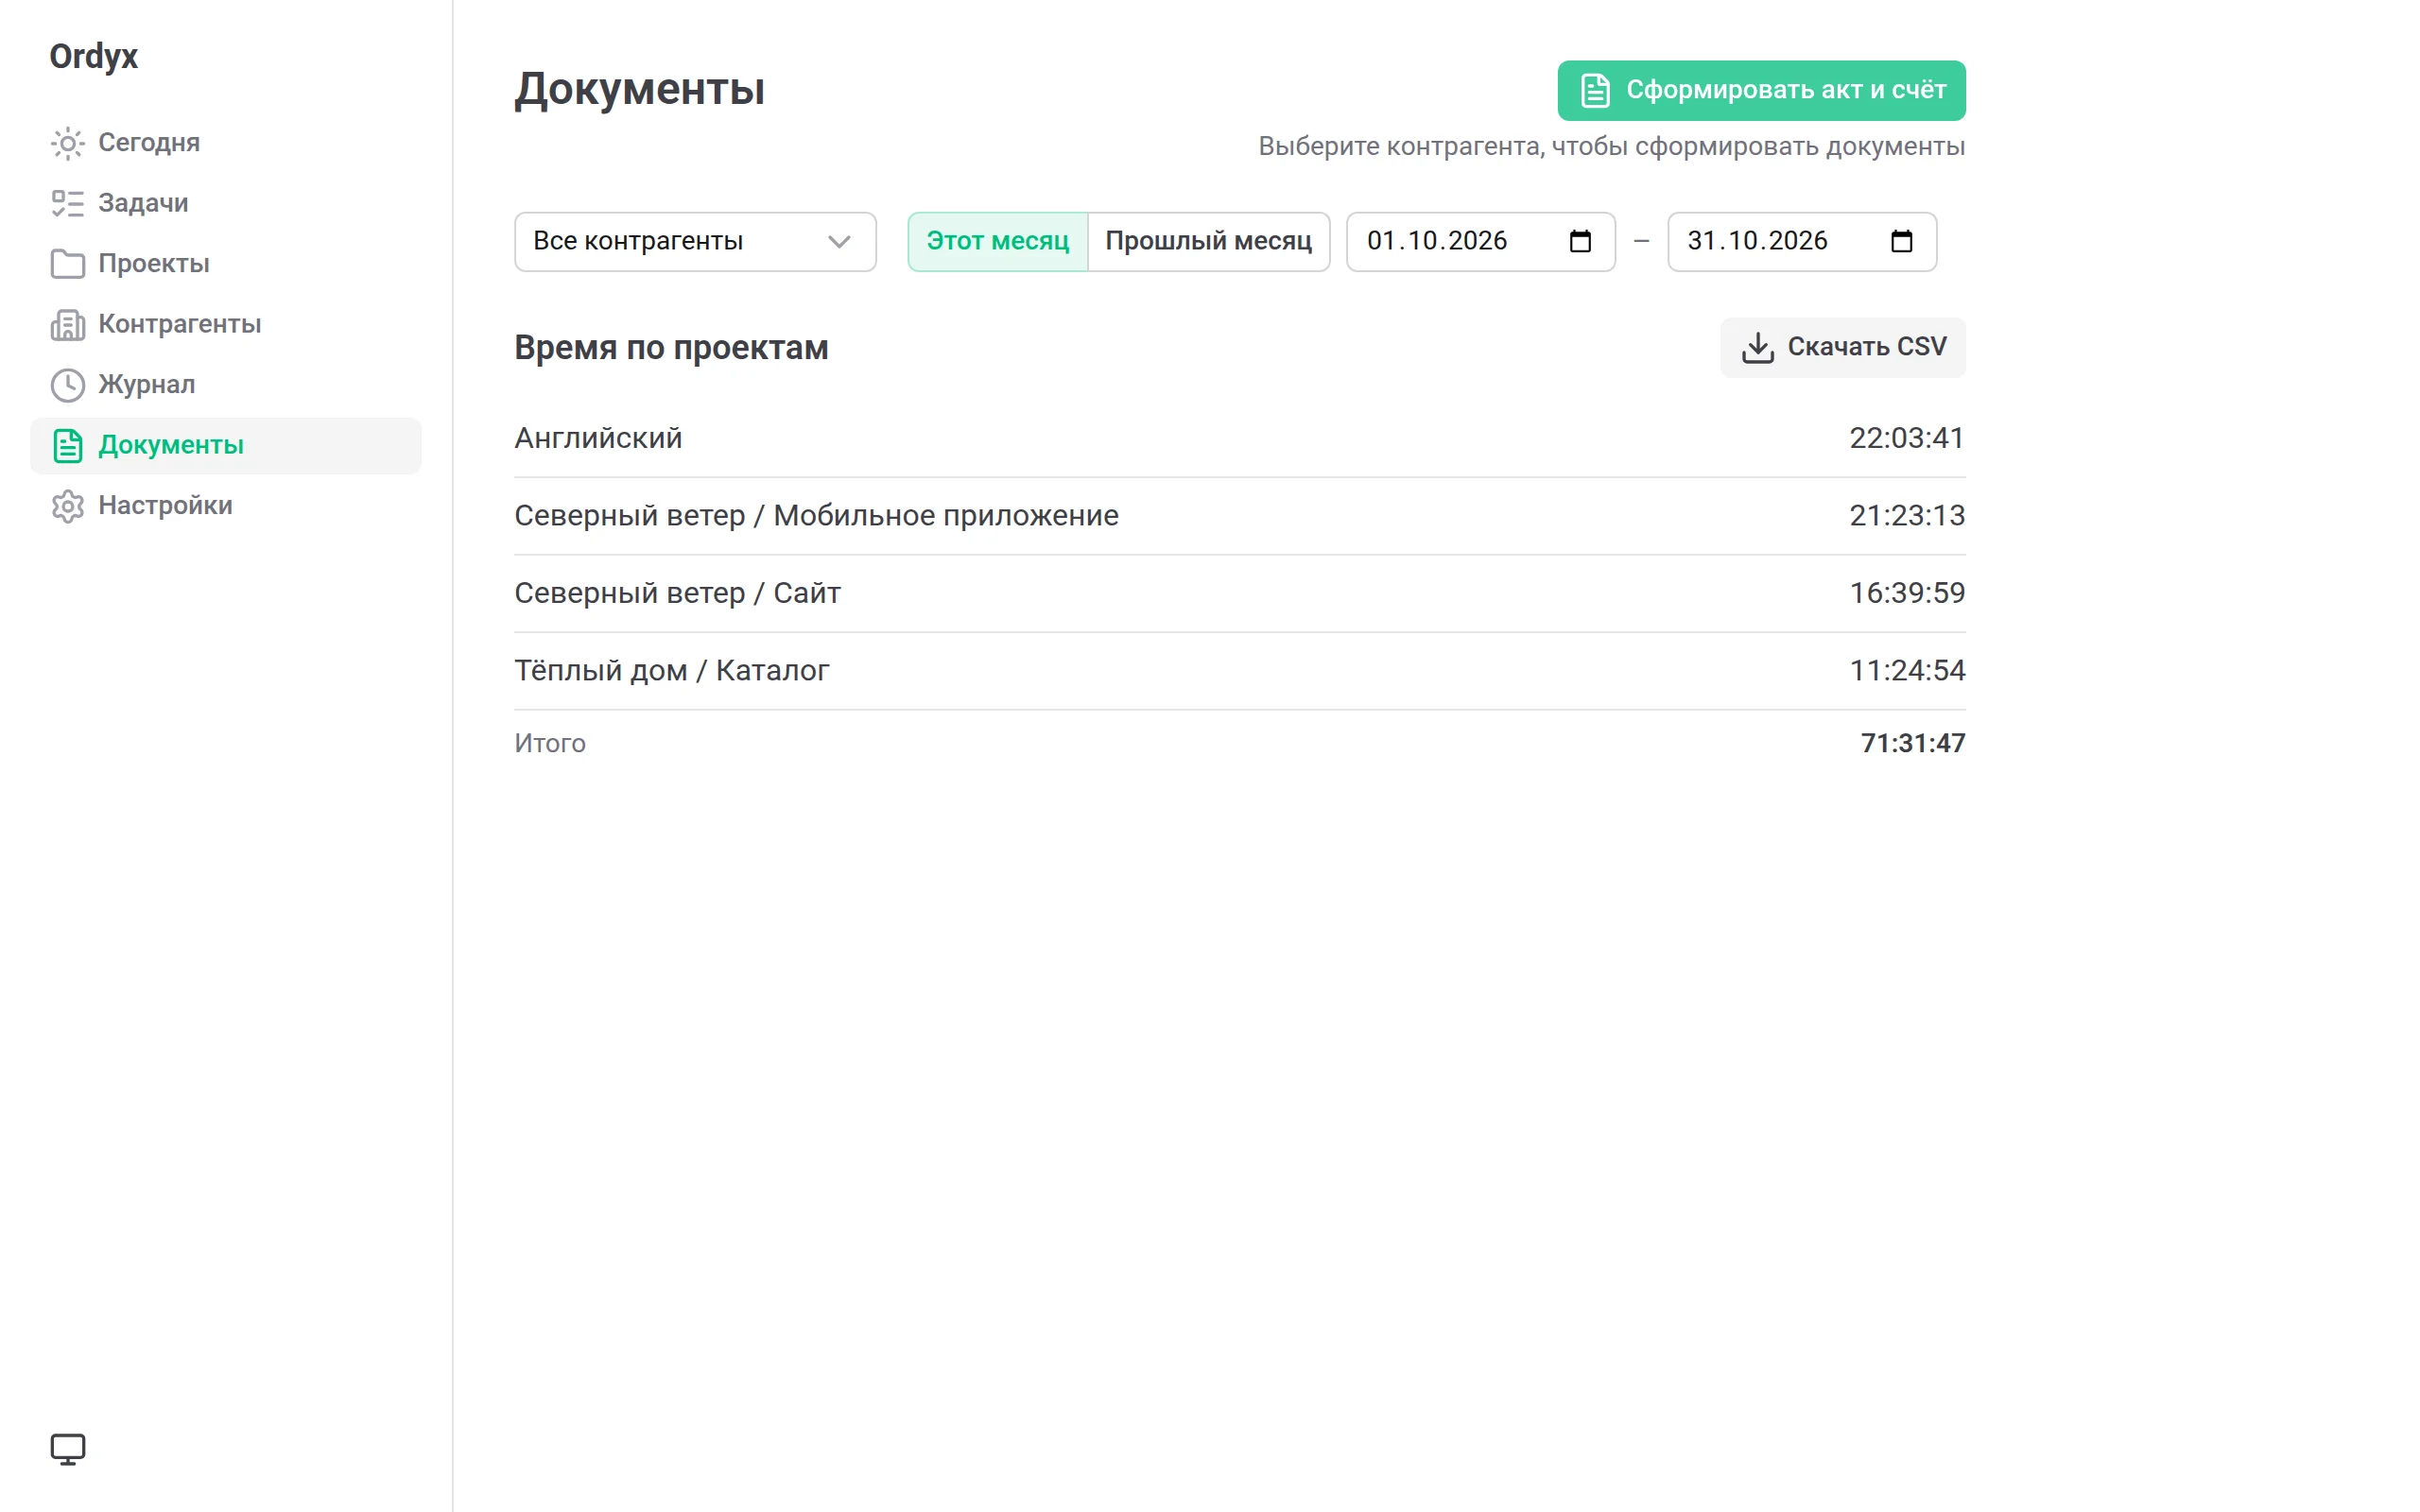Image resolution: width=2420 pixels, height=1512 pixels.
Task: Click the document icon beside Документы
Action: click(x=68, y=446)
